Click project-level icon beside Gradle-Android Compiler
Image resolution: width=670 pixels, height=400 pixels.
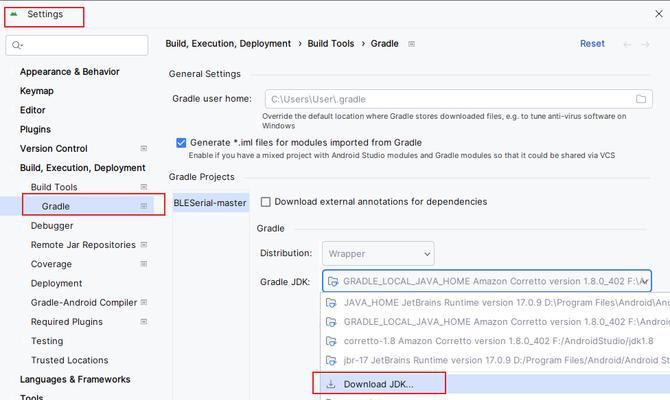(x=144, y=302)
